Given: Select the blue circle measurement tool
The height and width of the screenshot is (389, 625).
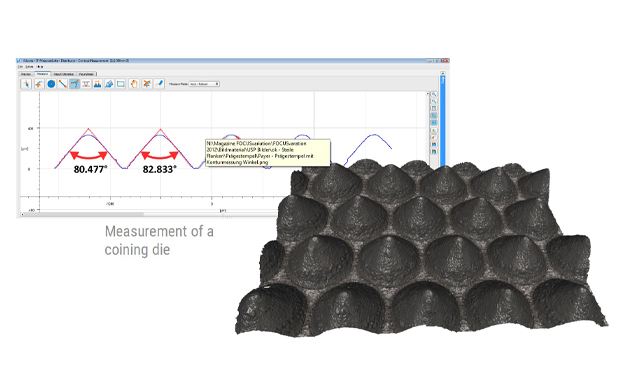Looking at the screenshot, I should 51,84.
